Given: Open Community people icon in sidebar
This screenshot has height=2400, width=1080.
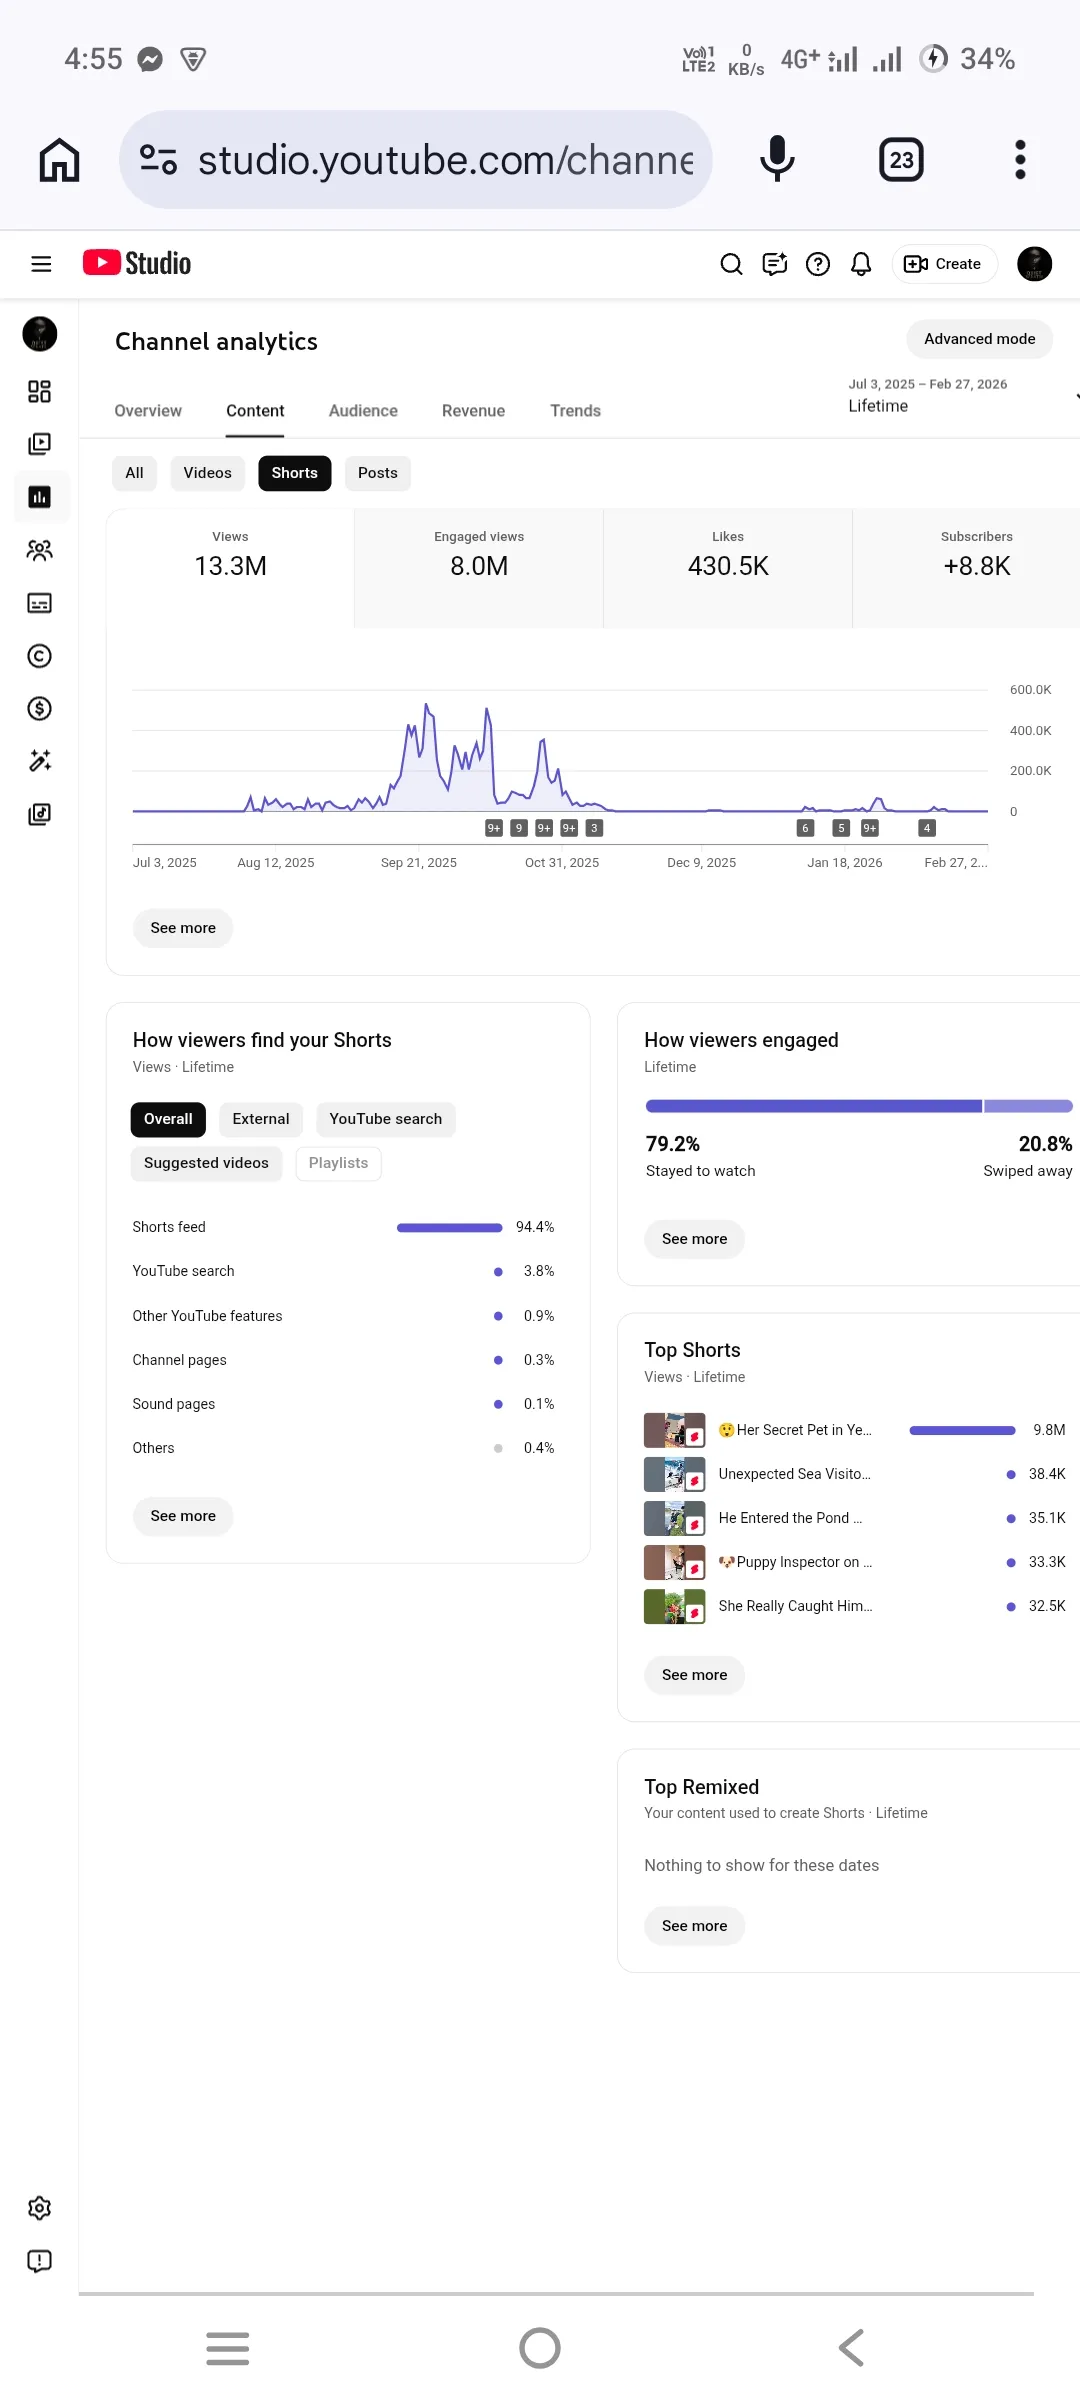Looking at the screenshot, I should 39,550.
